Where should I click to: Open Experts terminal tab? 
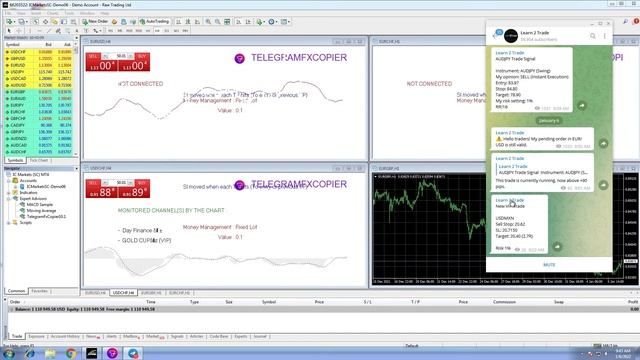[240, 336]
